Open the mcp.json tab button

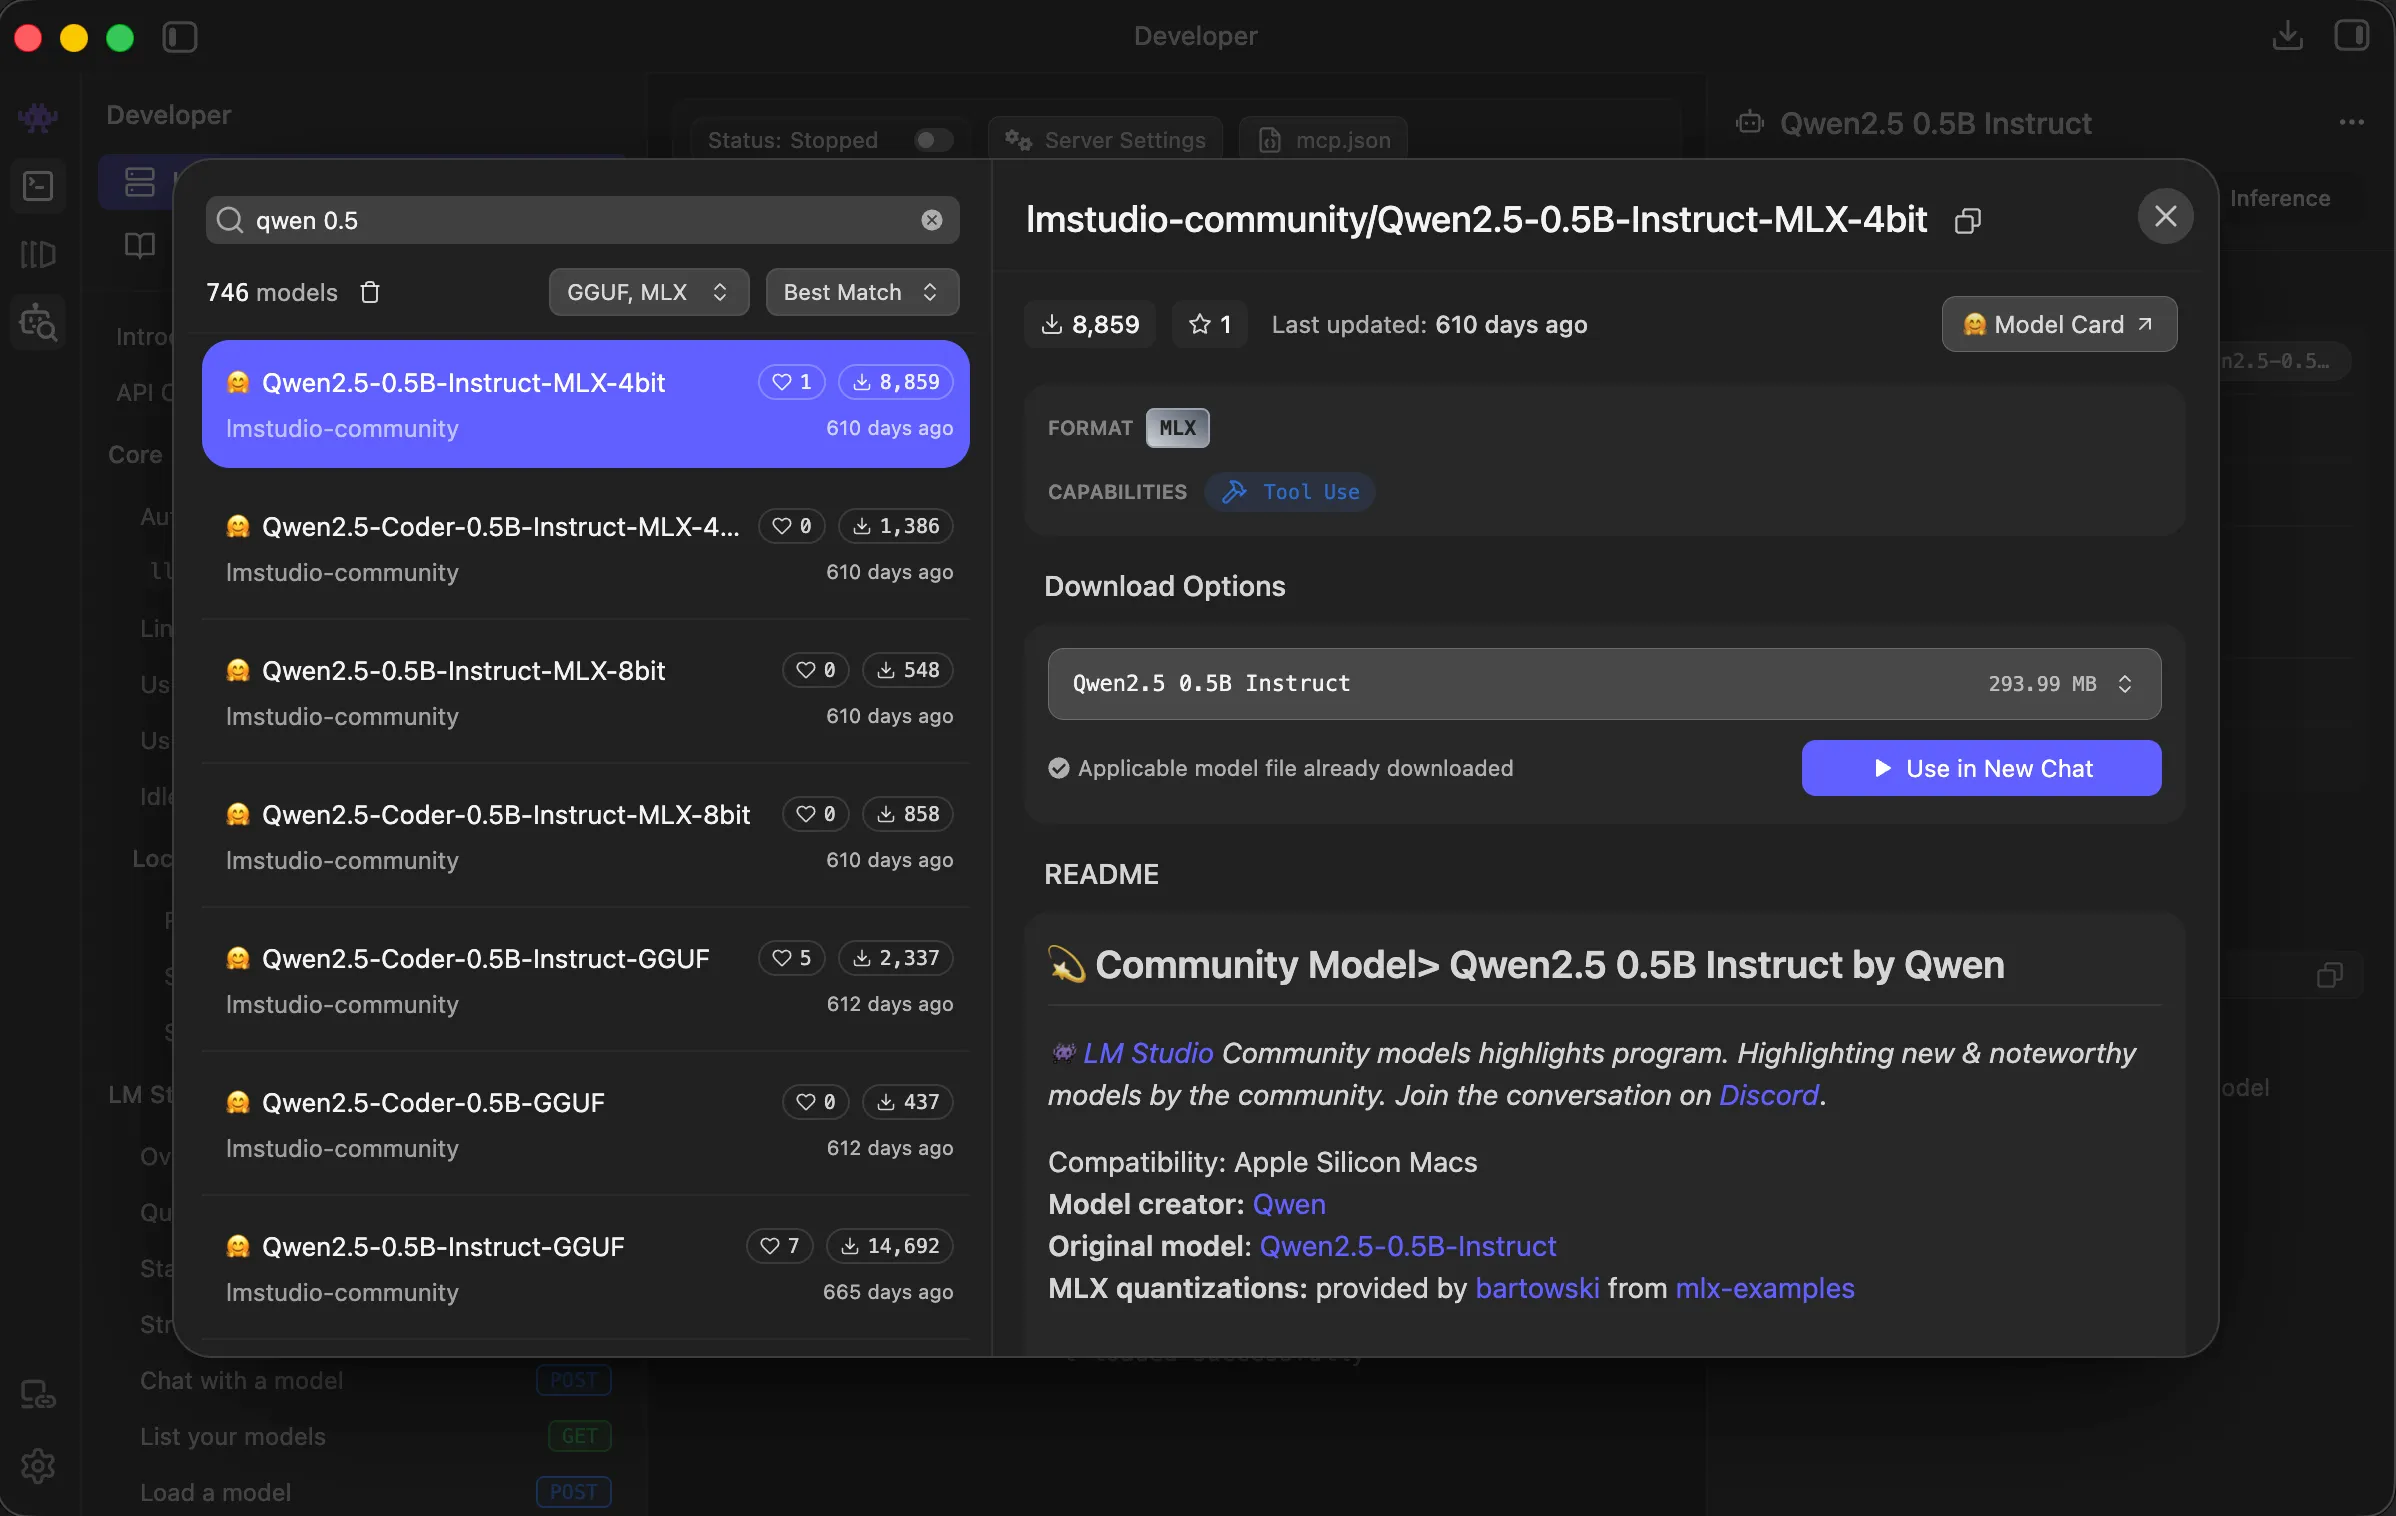[x=1322, y=140]
